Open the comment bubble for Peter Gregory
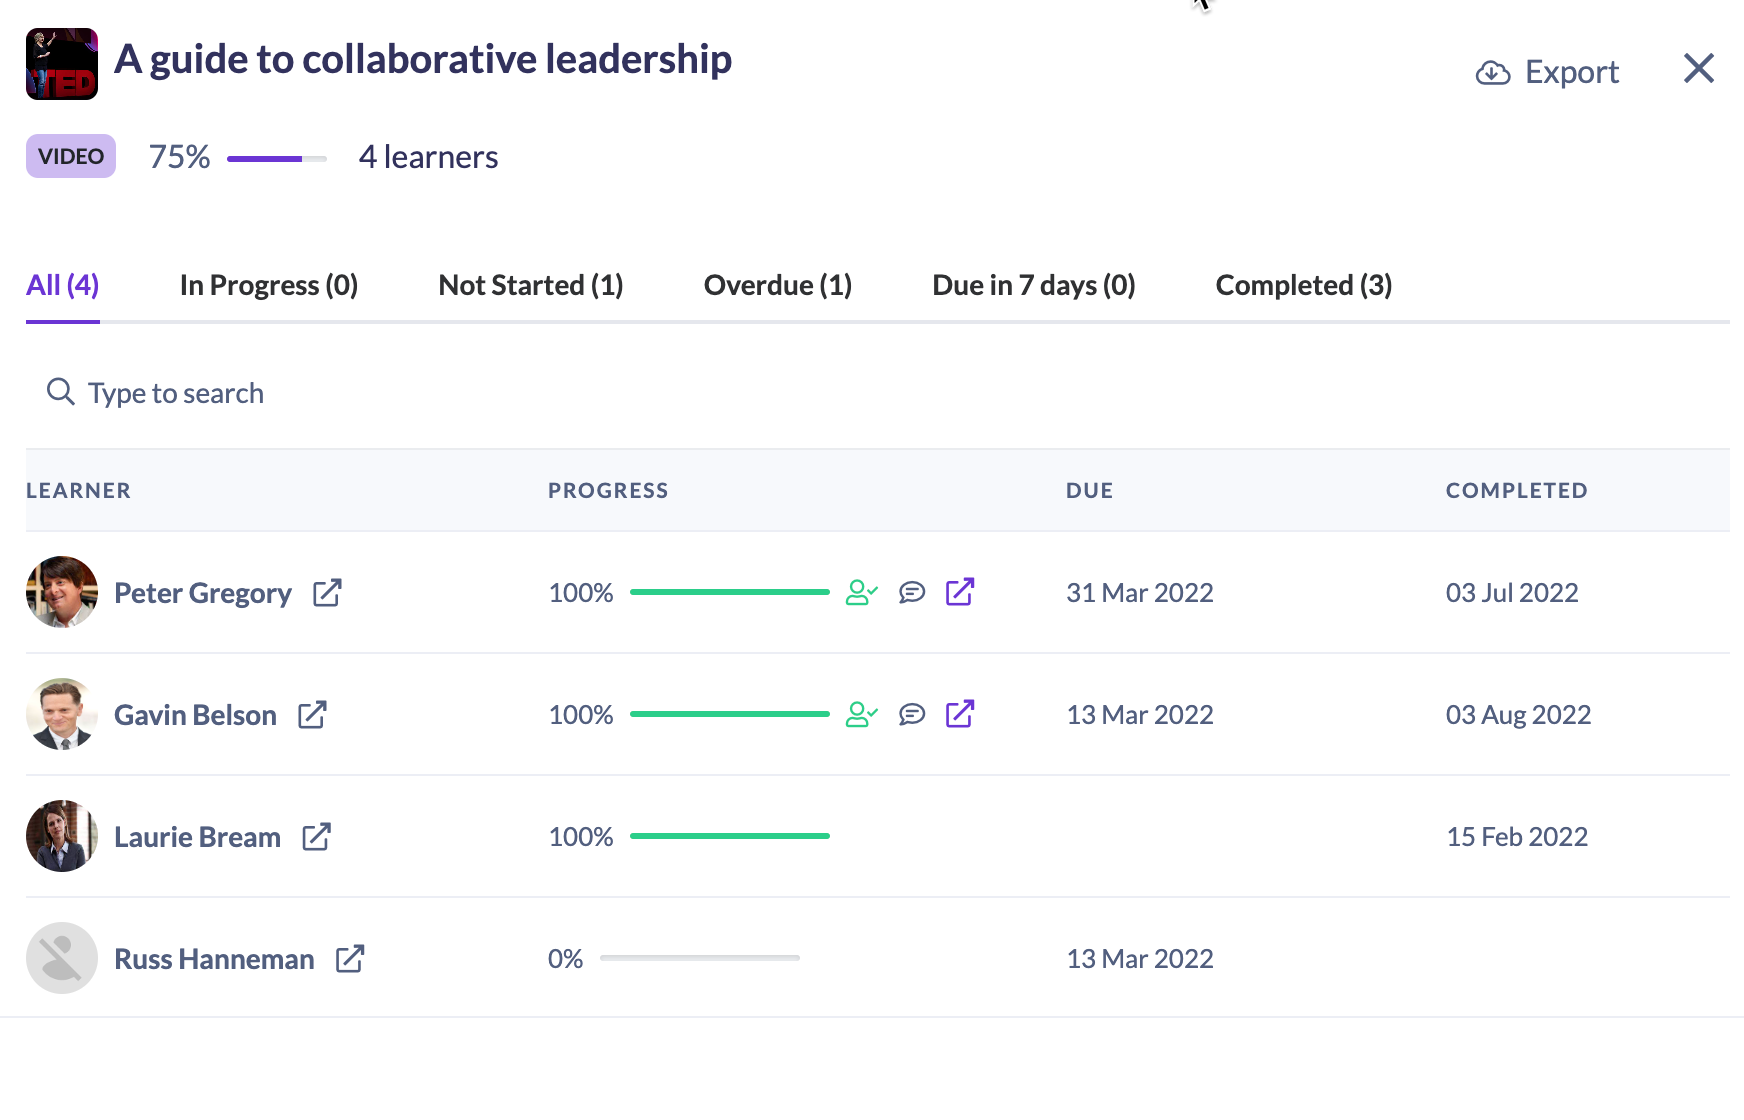1744x1120 pixels. coord(911,592)
